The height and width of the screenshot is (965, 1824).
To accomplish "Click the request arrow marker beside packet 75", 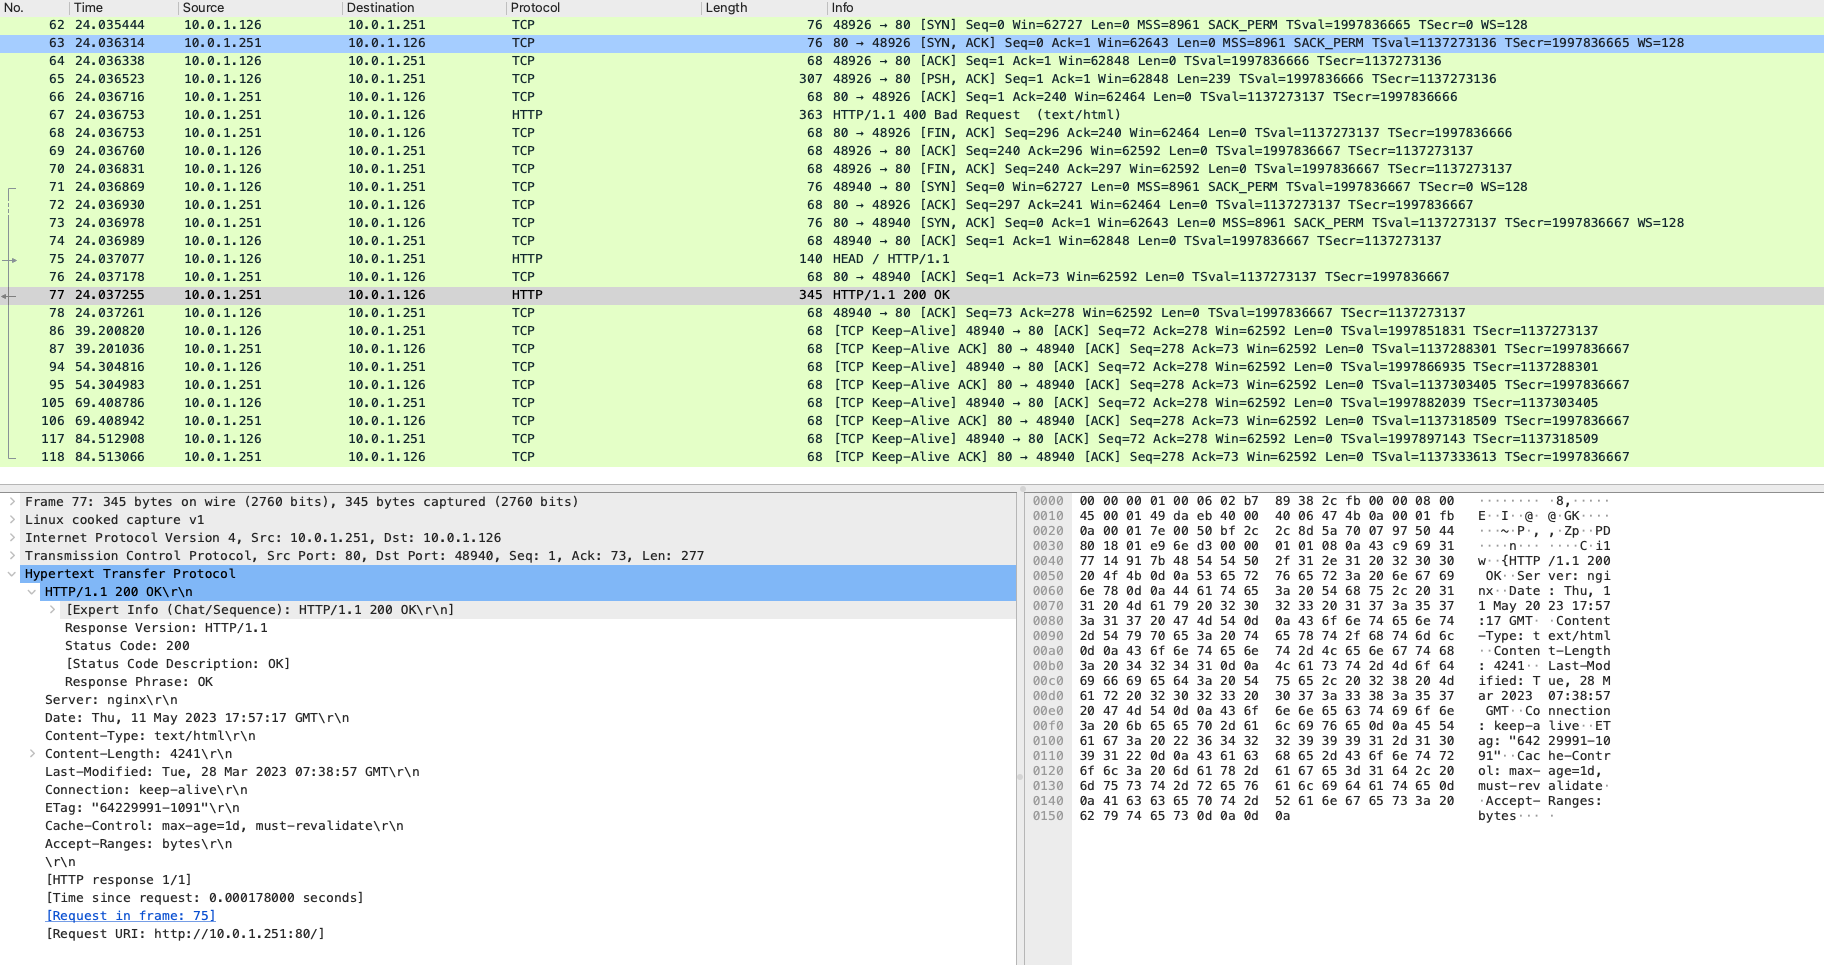I will [x=10, y=259].
